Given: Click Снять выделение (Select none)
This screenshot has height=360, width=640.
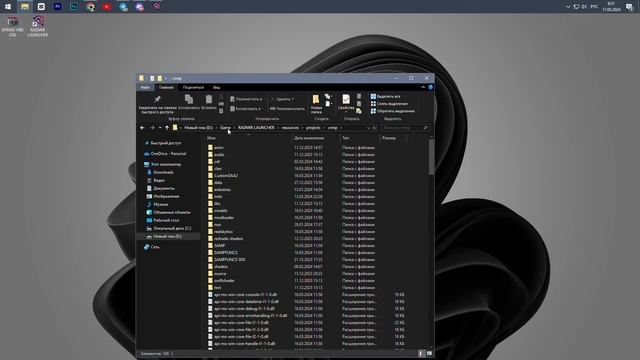Looking at the screenshot, I should (389, 104).
